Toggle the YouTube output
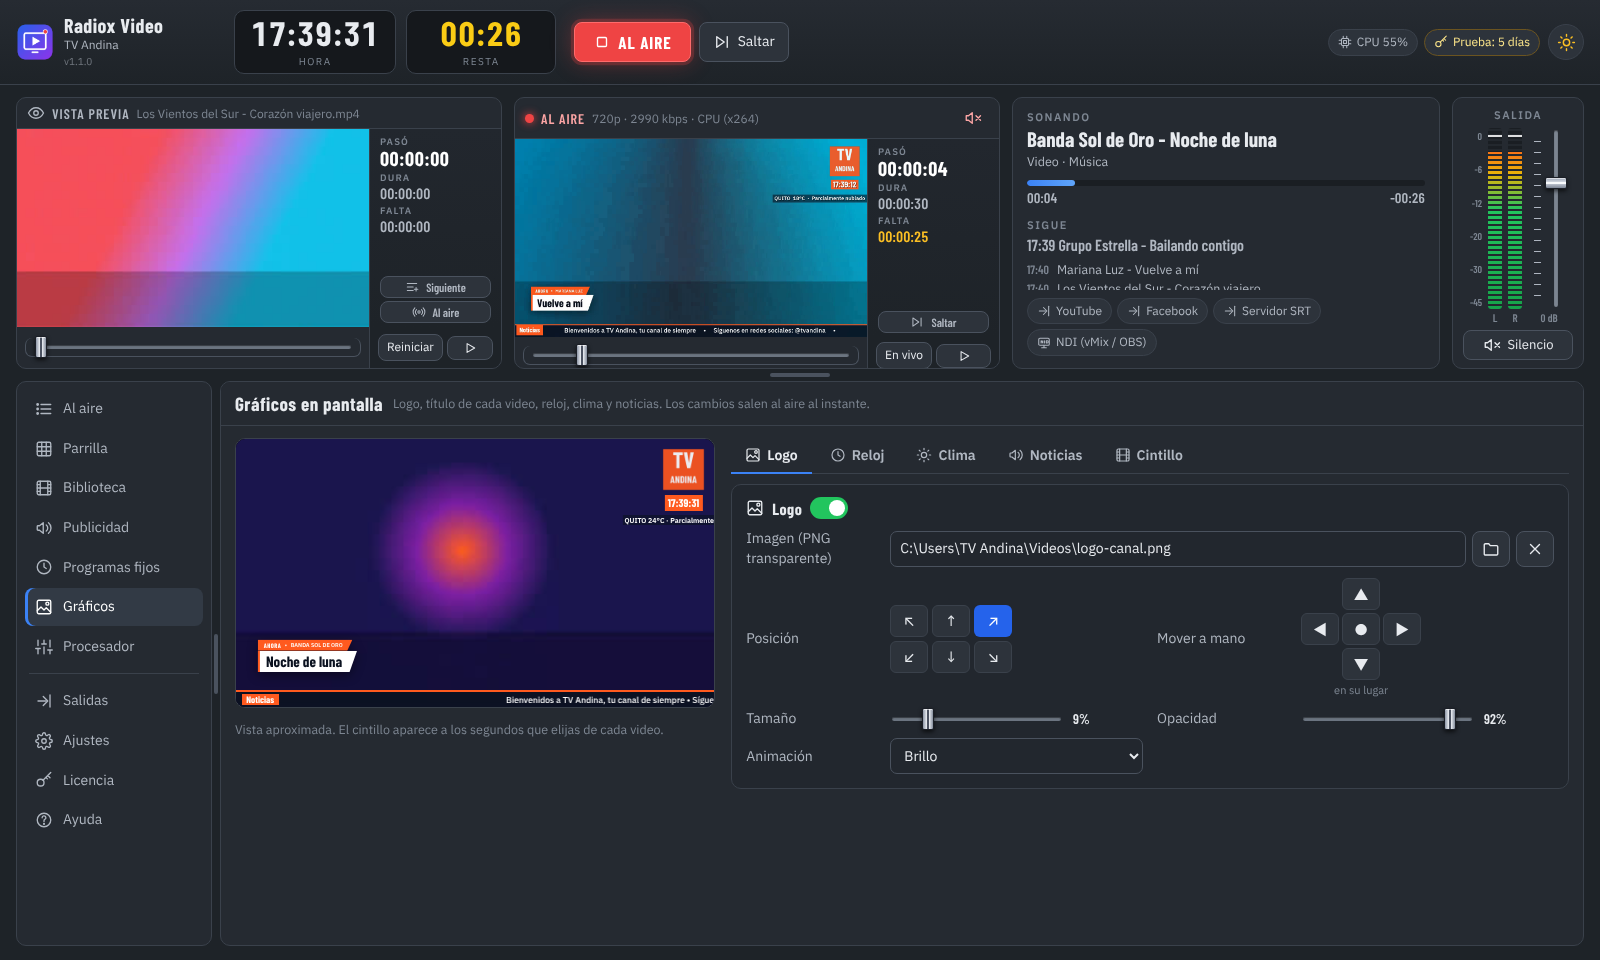Image resolution: width=1600 pixels, height=960 pixels. pyautogui.click(x=1069, y=311)
